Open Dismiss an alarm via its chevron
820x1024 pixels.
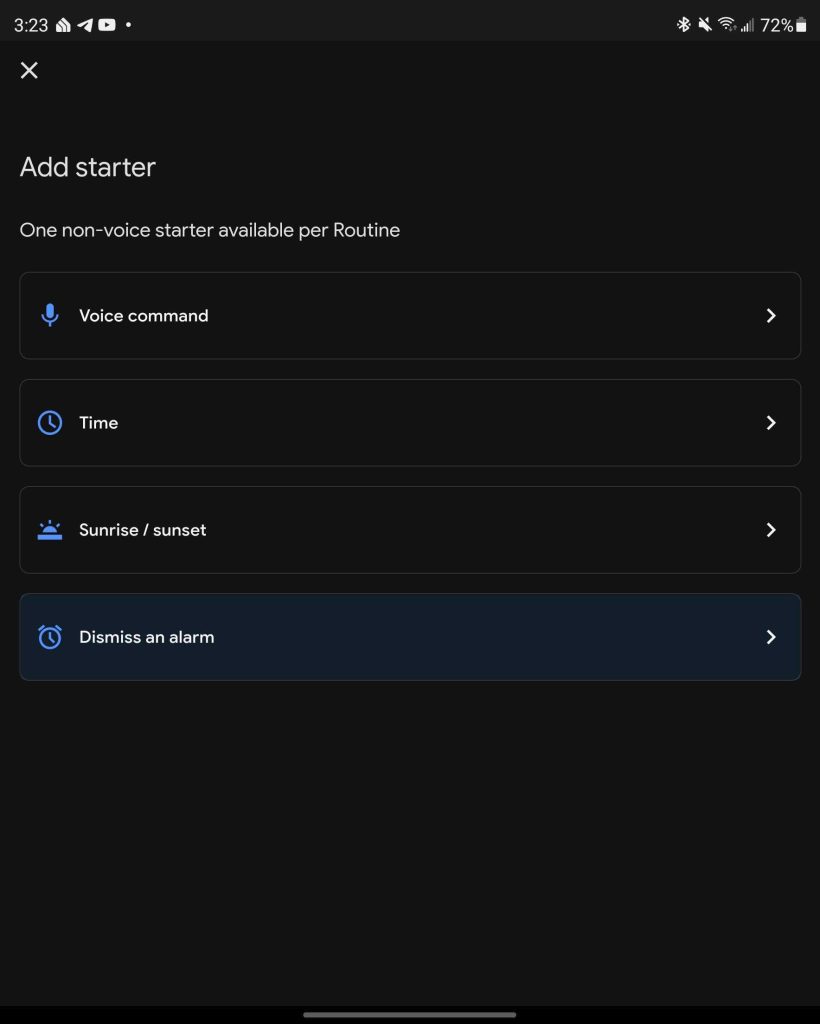(771, 637)
